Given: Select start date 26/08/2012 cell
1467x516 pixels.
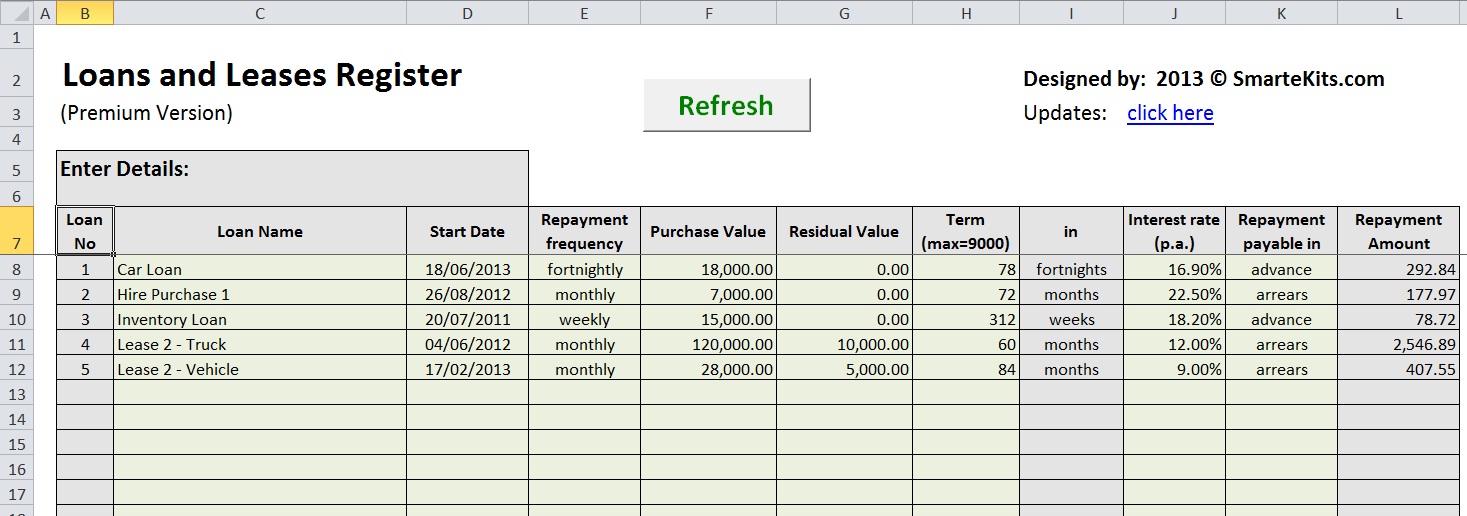Looking at the screenshot, I should (467, 294).
